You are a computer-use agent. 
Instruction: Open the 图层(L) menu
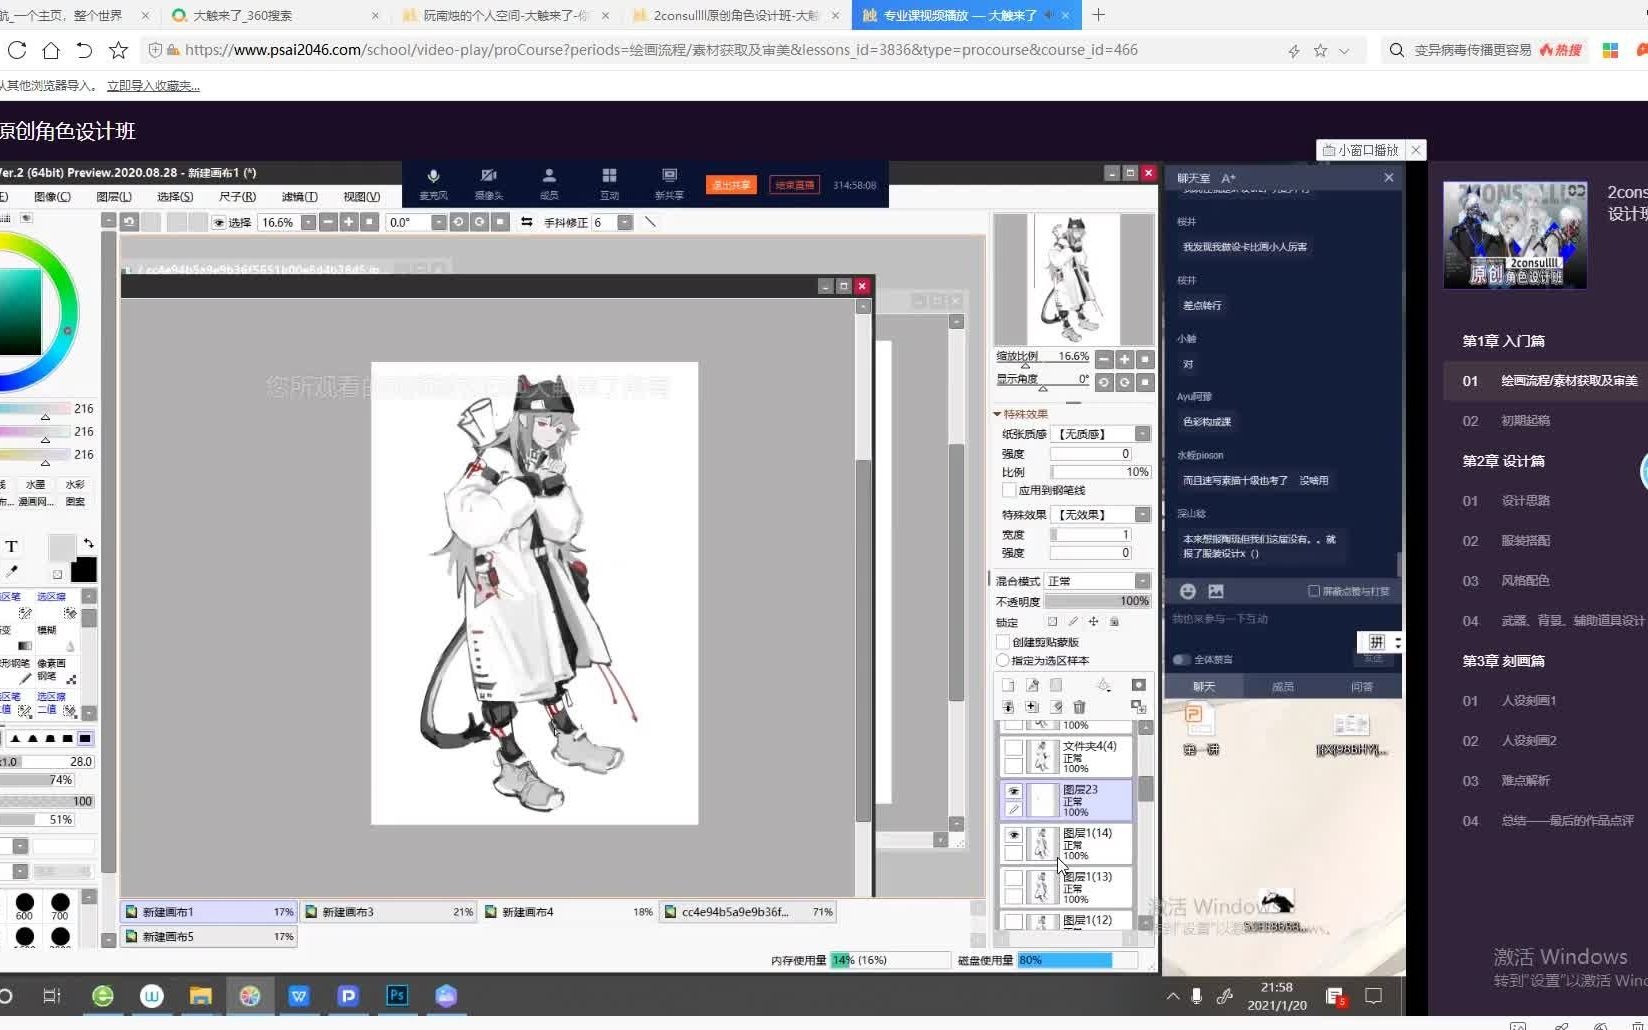114,197
